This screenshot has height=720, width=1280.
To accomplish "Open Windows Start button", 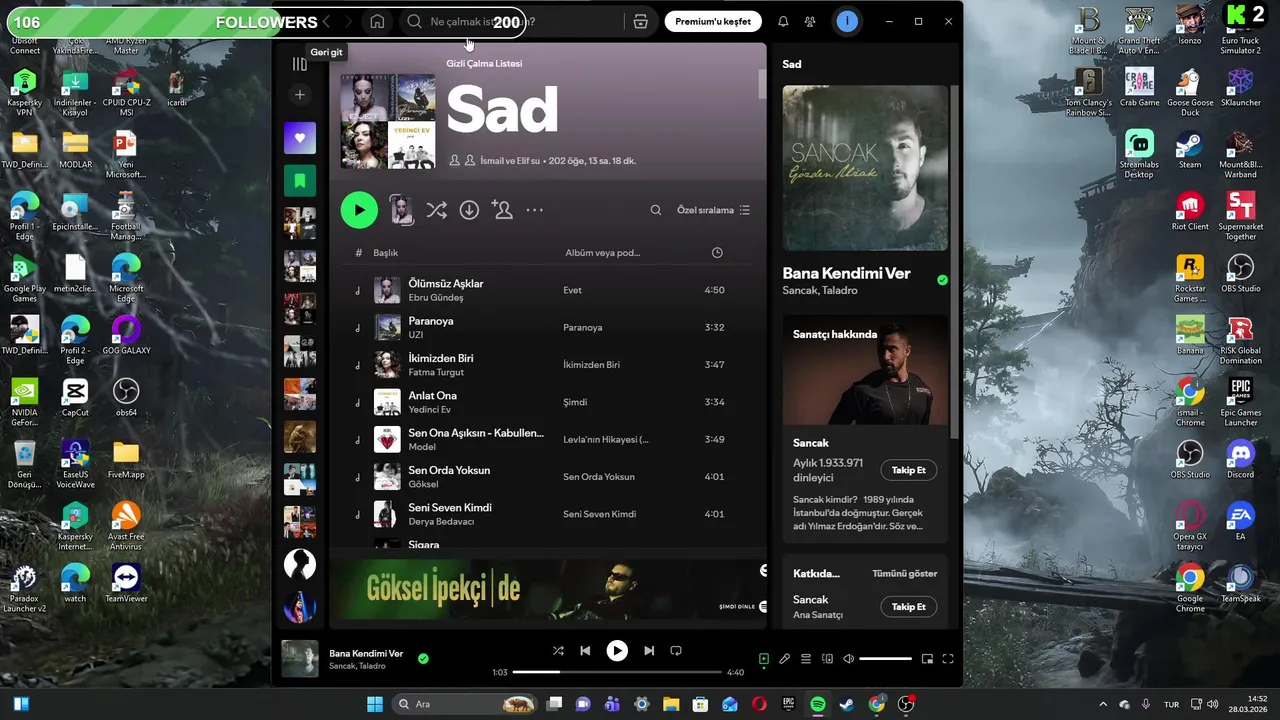I will click(x=374, y=704).
